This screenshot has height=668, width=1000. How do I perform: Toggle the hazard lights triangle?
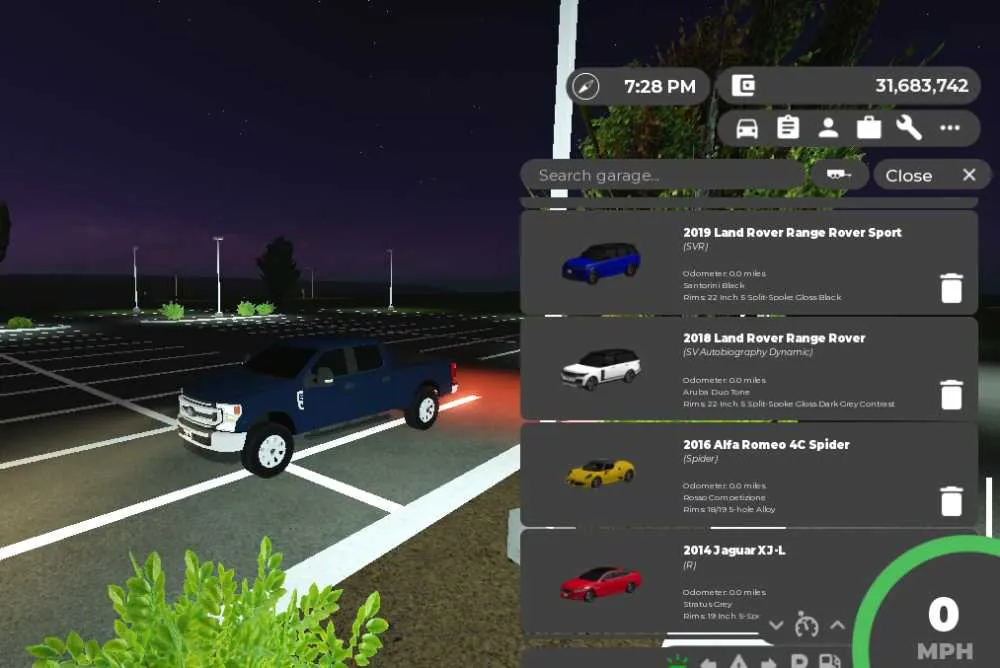(x=738, y=662)
